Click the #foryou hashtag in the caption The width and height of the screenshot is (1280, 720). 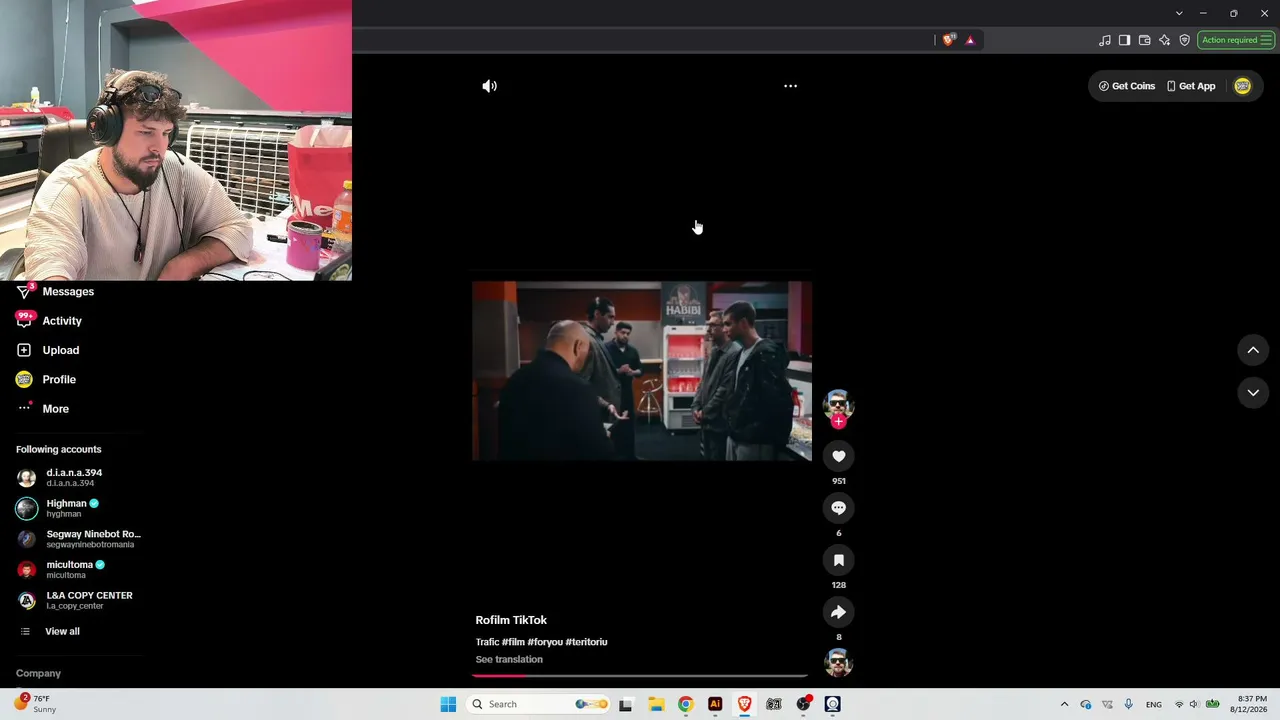pyautogui.click(x=545, y=642)
